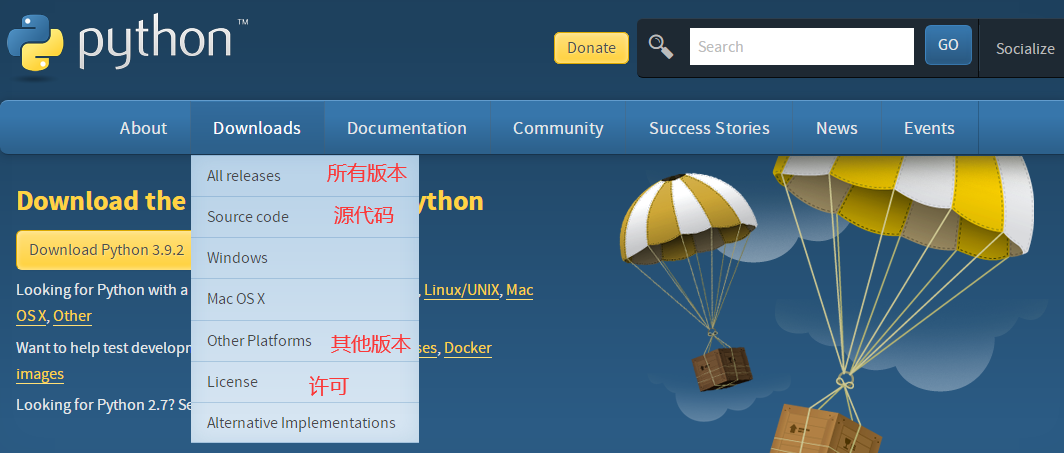Viewport: 1064px width, 453px height.
Task: Select All releases in Downloads dropdown
Action: pyautogui.click(x=305, y=176)
